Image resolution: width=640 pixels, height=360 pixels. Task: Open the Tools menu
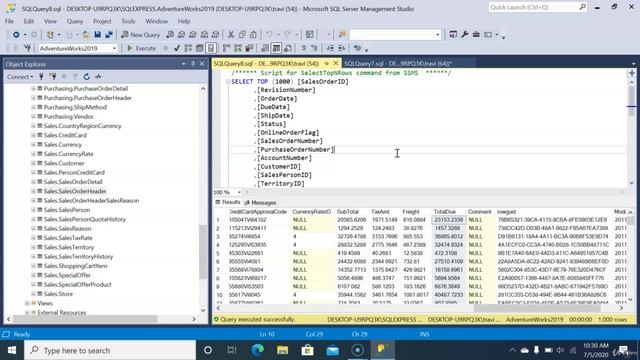tap(128, 21)
